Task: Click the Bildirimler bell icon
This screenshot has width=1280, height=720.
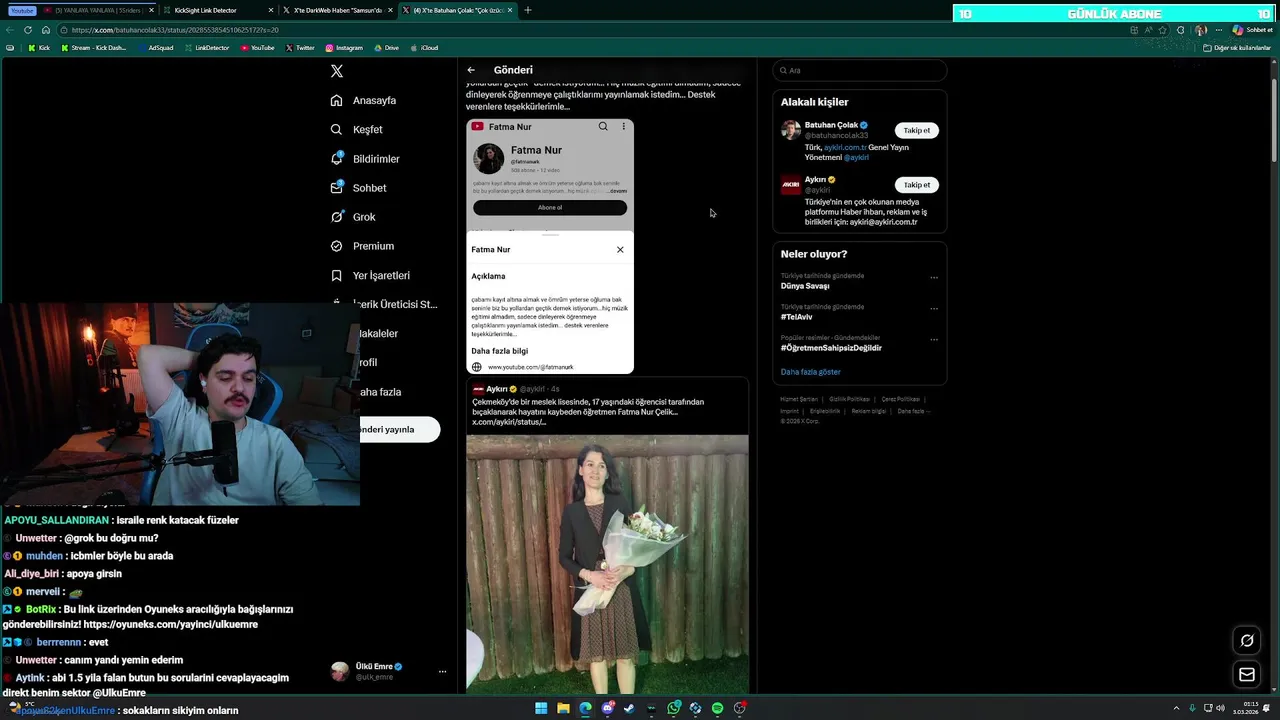Action: [337, 159]
